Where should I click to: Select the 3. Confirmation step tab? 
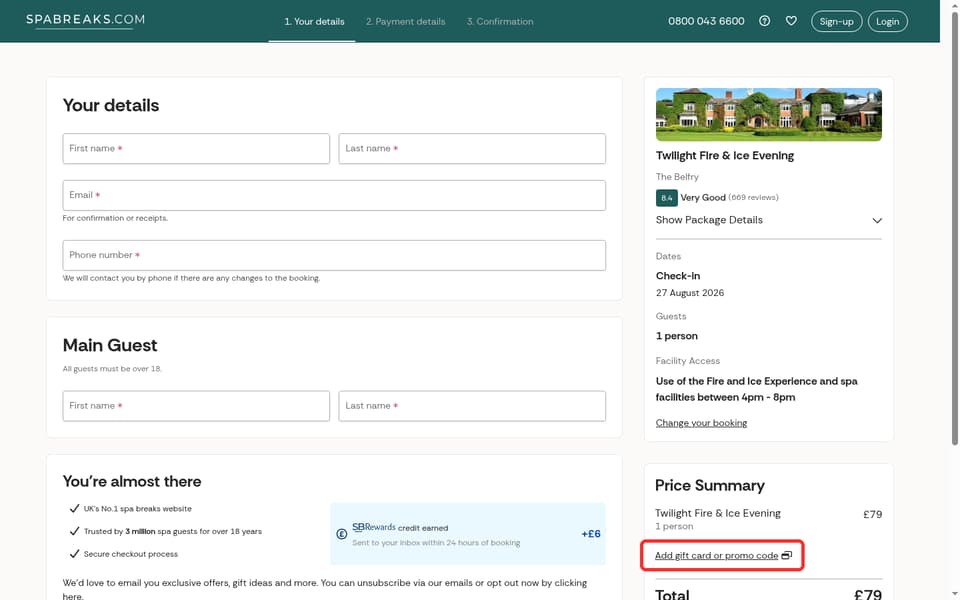point(500,21)
